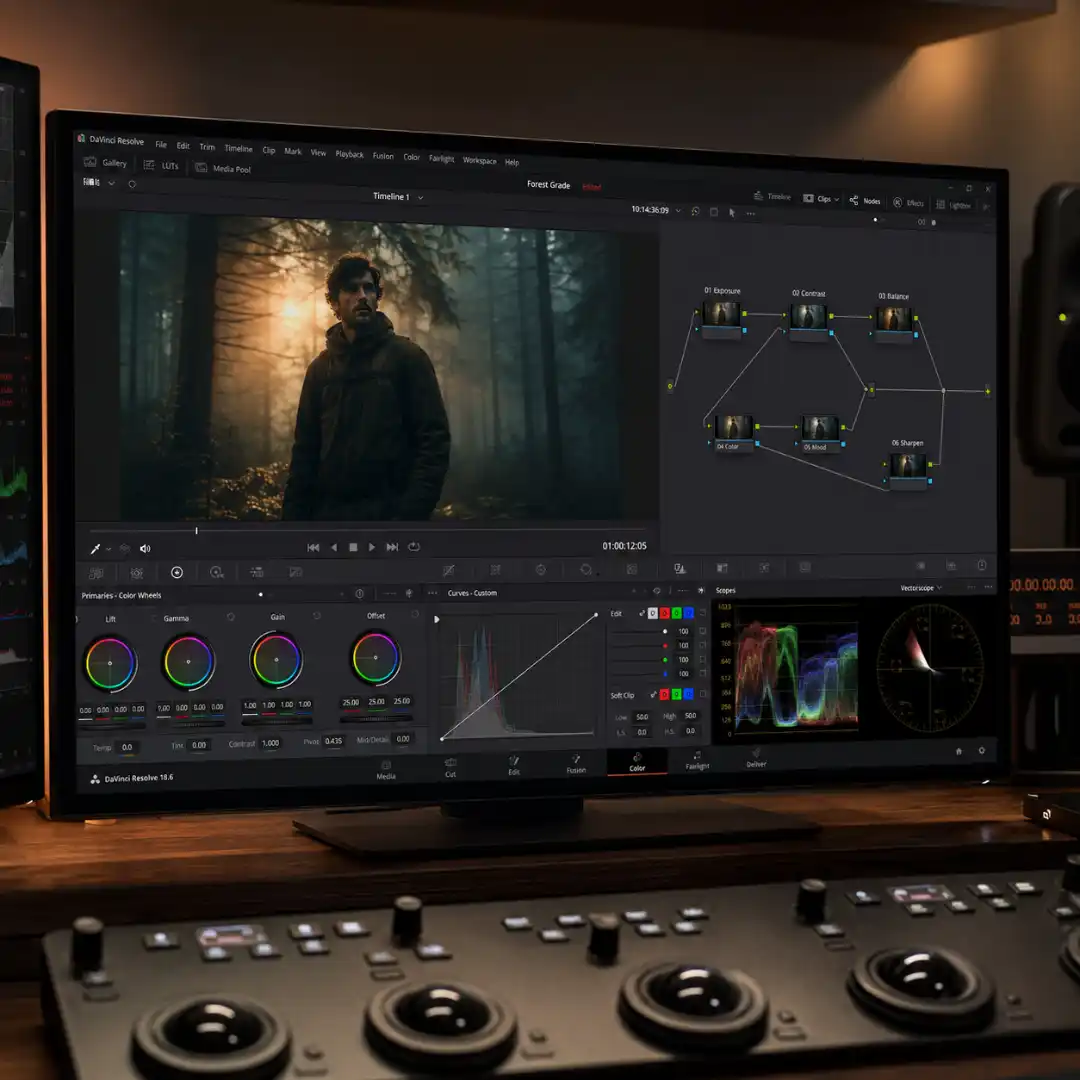Toggle green channel in Curves Edit

[676, 613]
